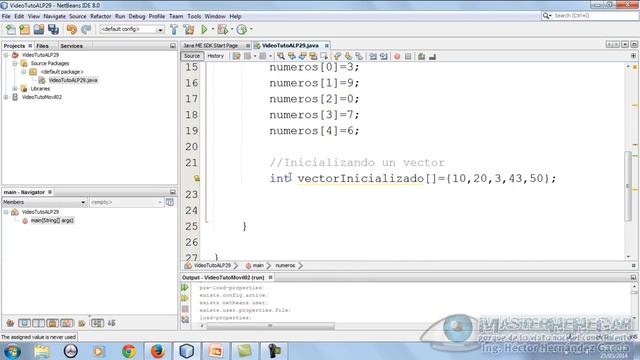
Task: Click the Shift Line Right editor icon
Action: [x=383, y=56]
